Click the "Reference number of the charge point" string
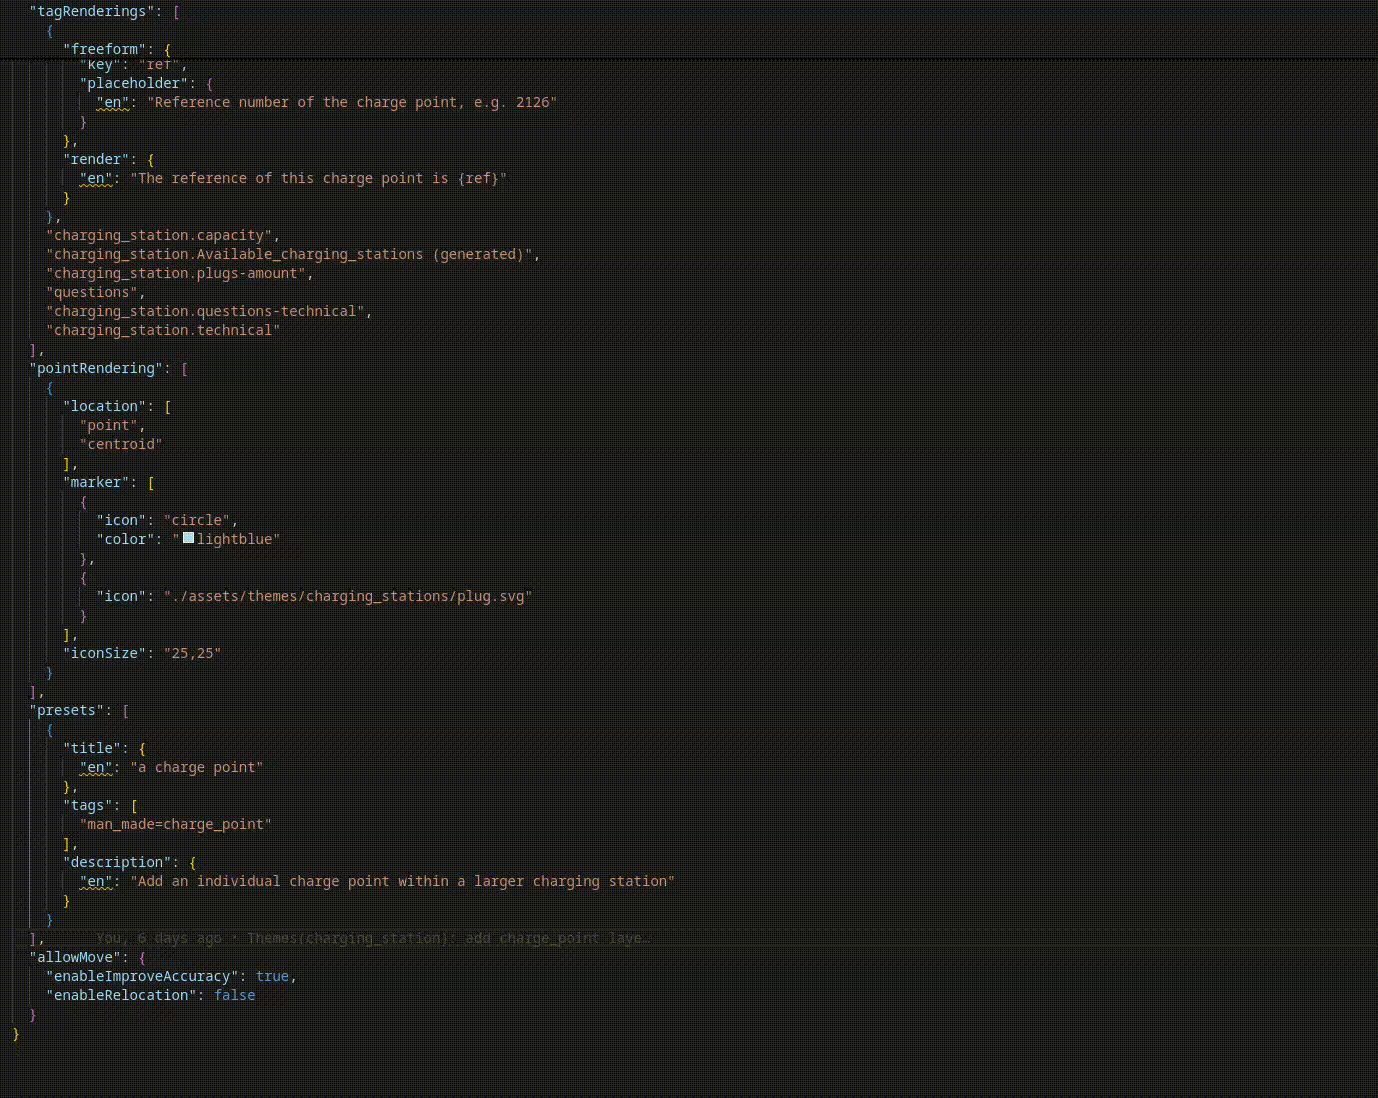Image resolution: width=1378 pixels, height=1098 pixels. (x=352, y=102)
